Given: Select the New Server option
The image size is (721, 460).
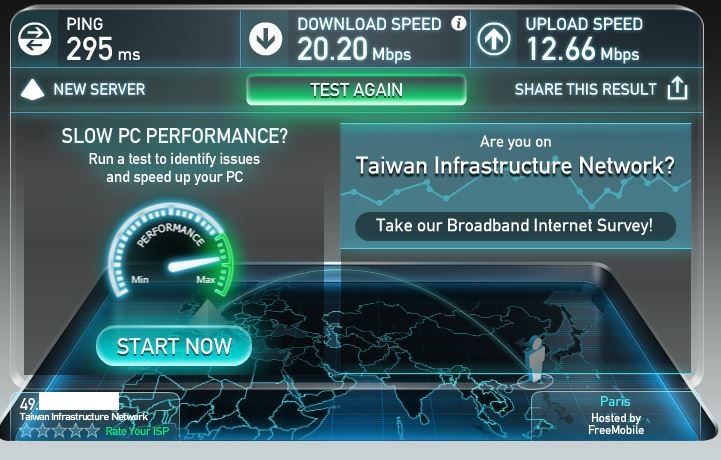Looking at the screenshot, I should coord(99,89).
